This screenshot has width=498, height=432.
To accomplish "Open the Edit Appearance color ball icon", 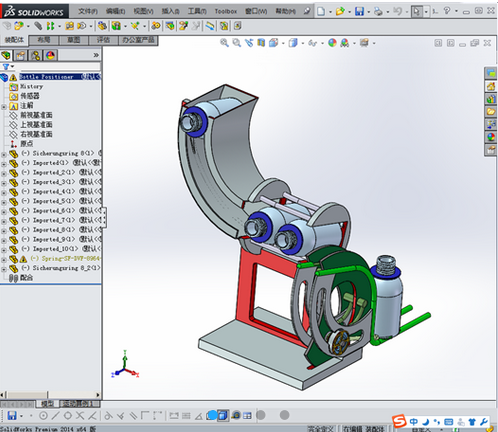I will click(332, 43).
